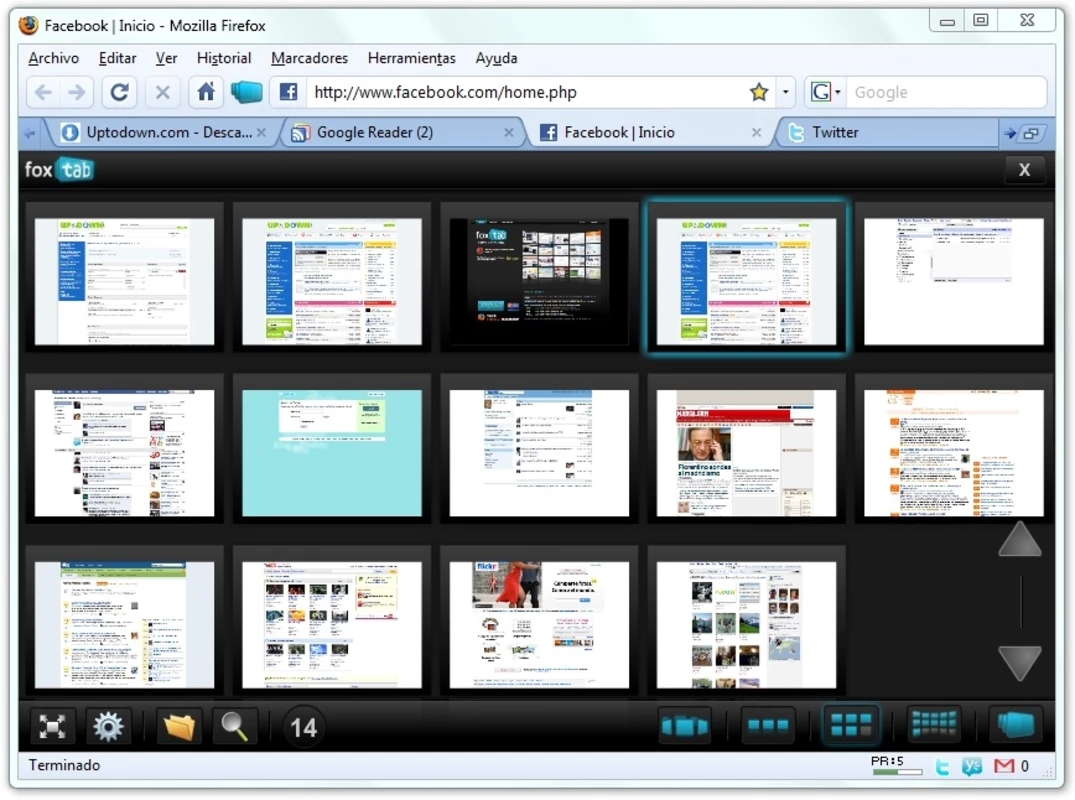Open the FoxTab folder icon

click(x=178, y=727)
